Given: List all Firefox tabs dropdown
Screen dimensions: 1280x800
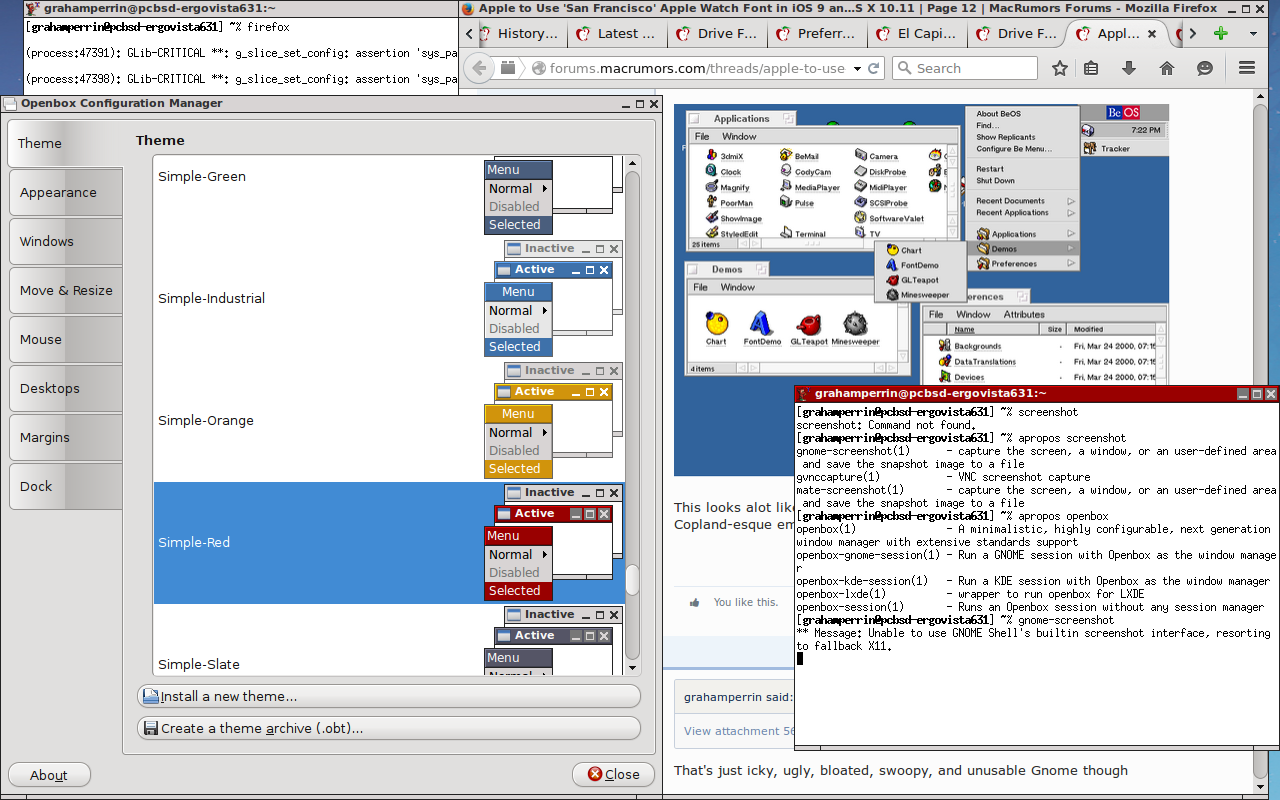Looking at the screenshot, I should (x=1253, y=33).
